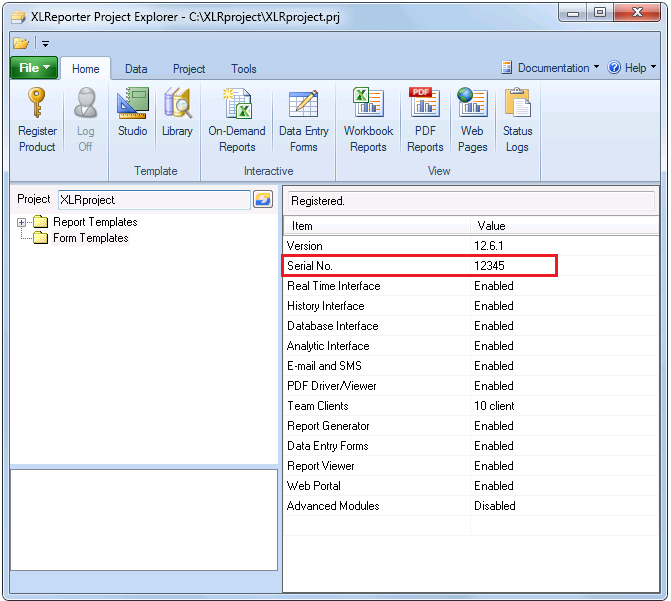Open Data Entry Forms
The height and width of the screenshot is (601, 671).
click(304, 119)
